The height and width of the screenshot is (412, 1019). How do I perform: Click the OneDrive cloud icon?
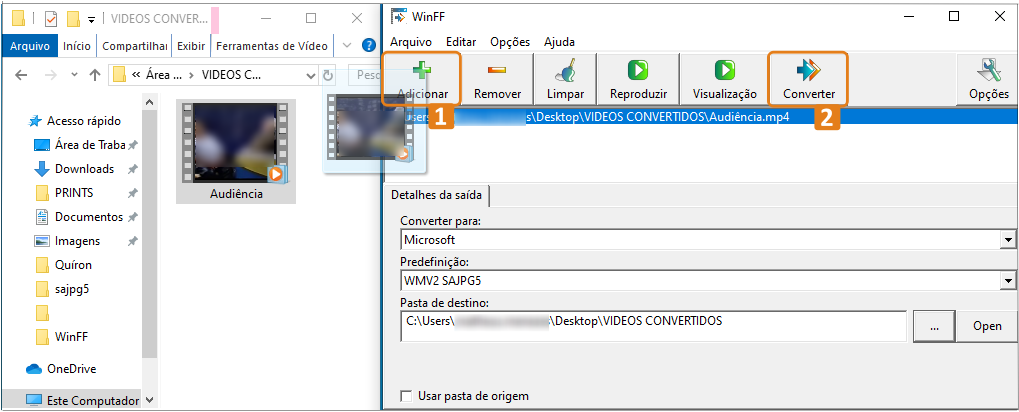pos(34,369)
